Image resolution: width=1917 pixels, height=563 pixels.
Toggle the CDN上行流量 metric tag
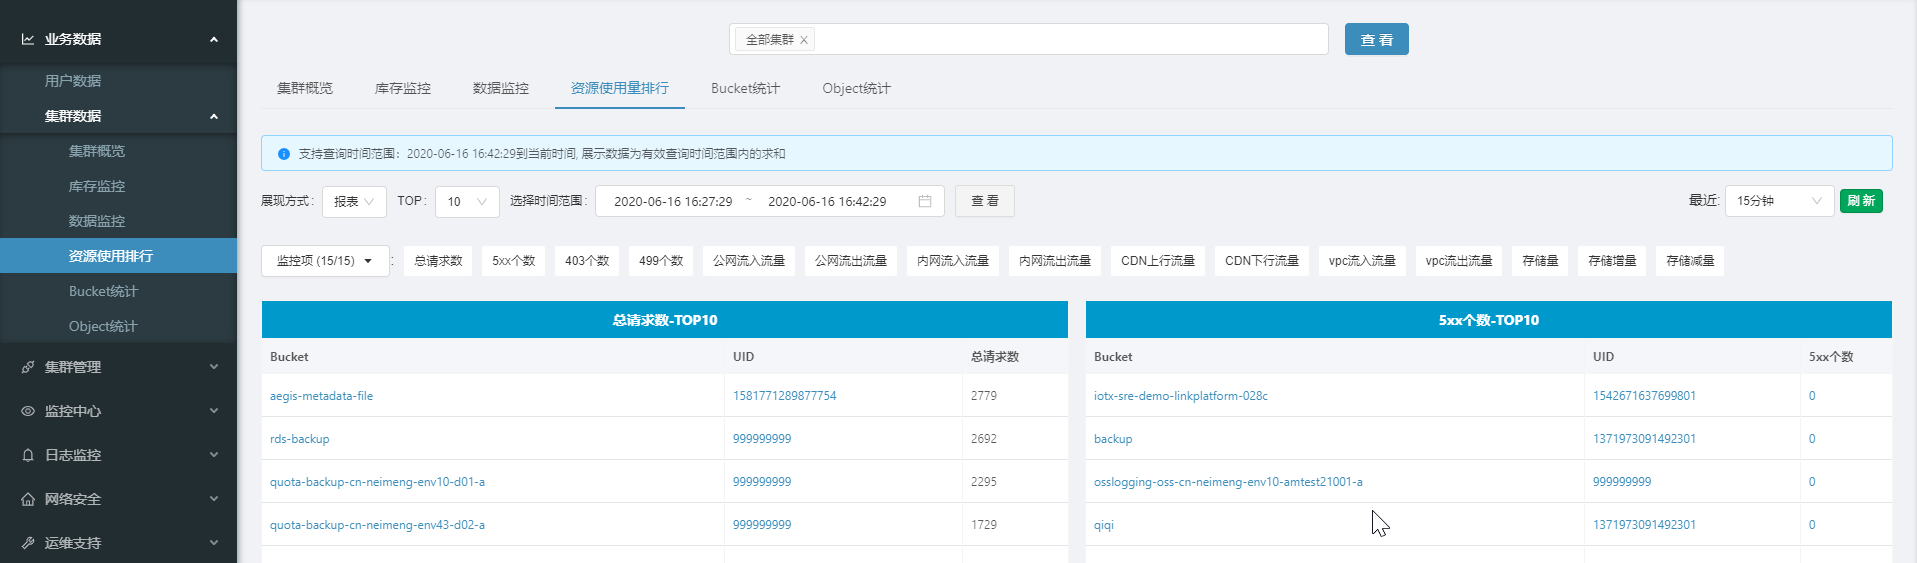click(x=1158, y=261)
